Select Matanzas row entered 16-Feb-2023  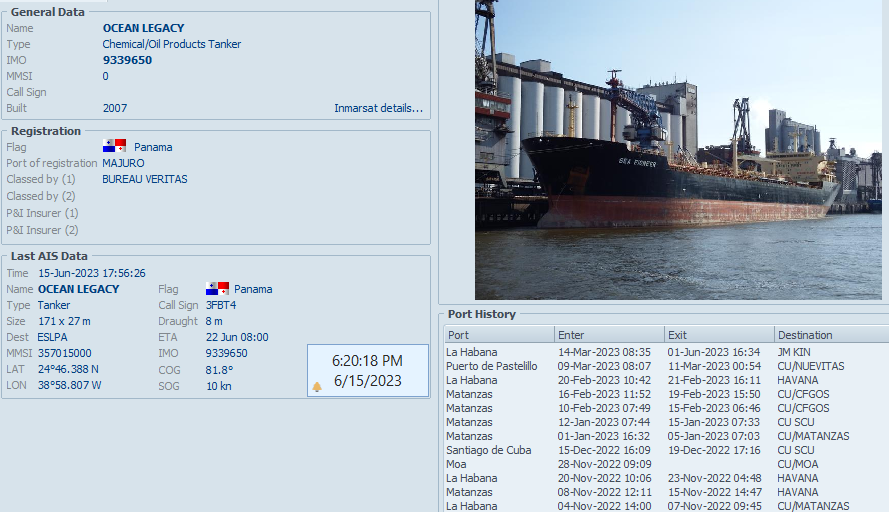point(666,394)
